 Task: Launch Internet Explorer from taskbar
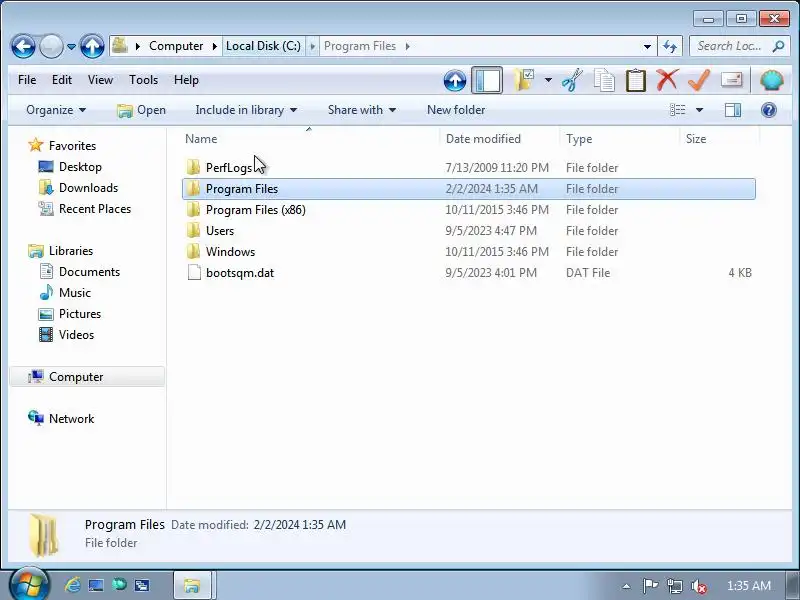click(72, 585)
